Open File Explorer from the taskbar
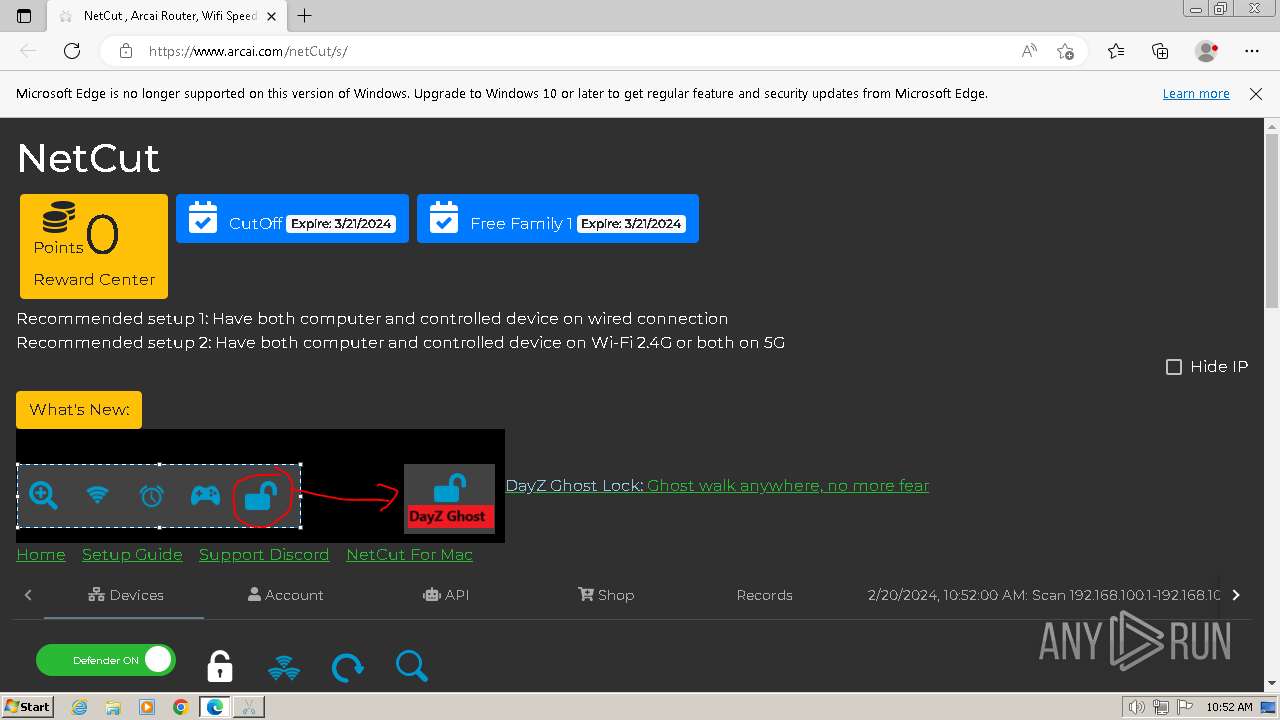 [x=113, y=707]
